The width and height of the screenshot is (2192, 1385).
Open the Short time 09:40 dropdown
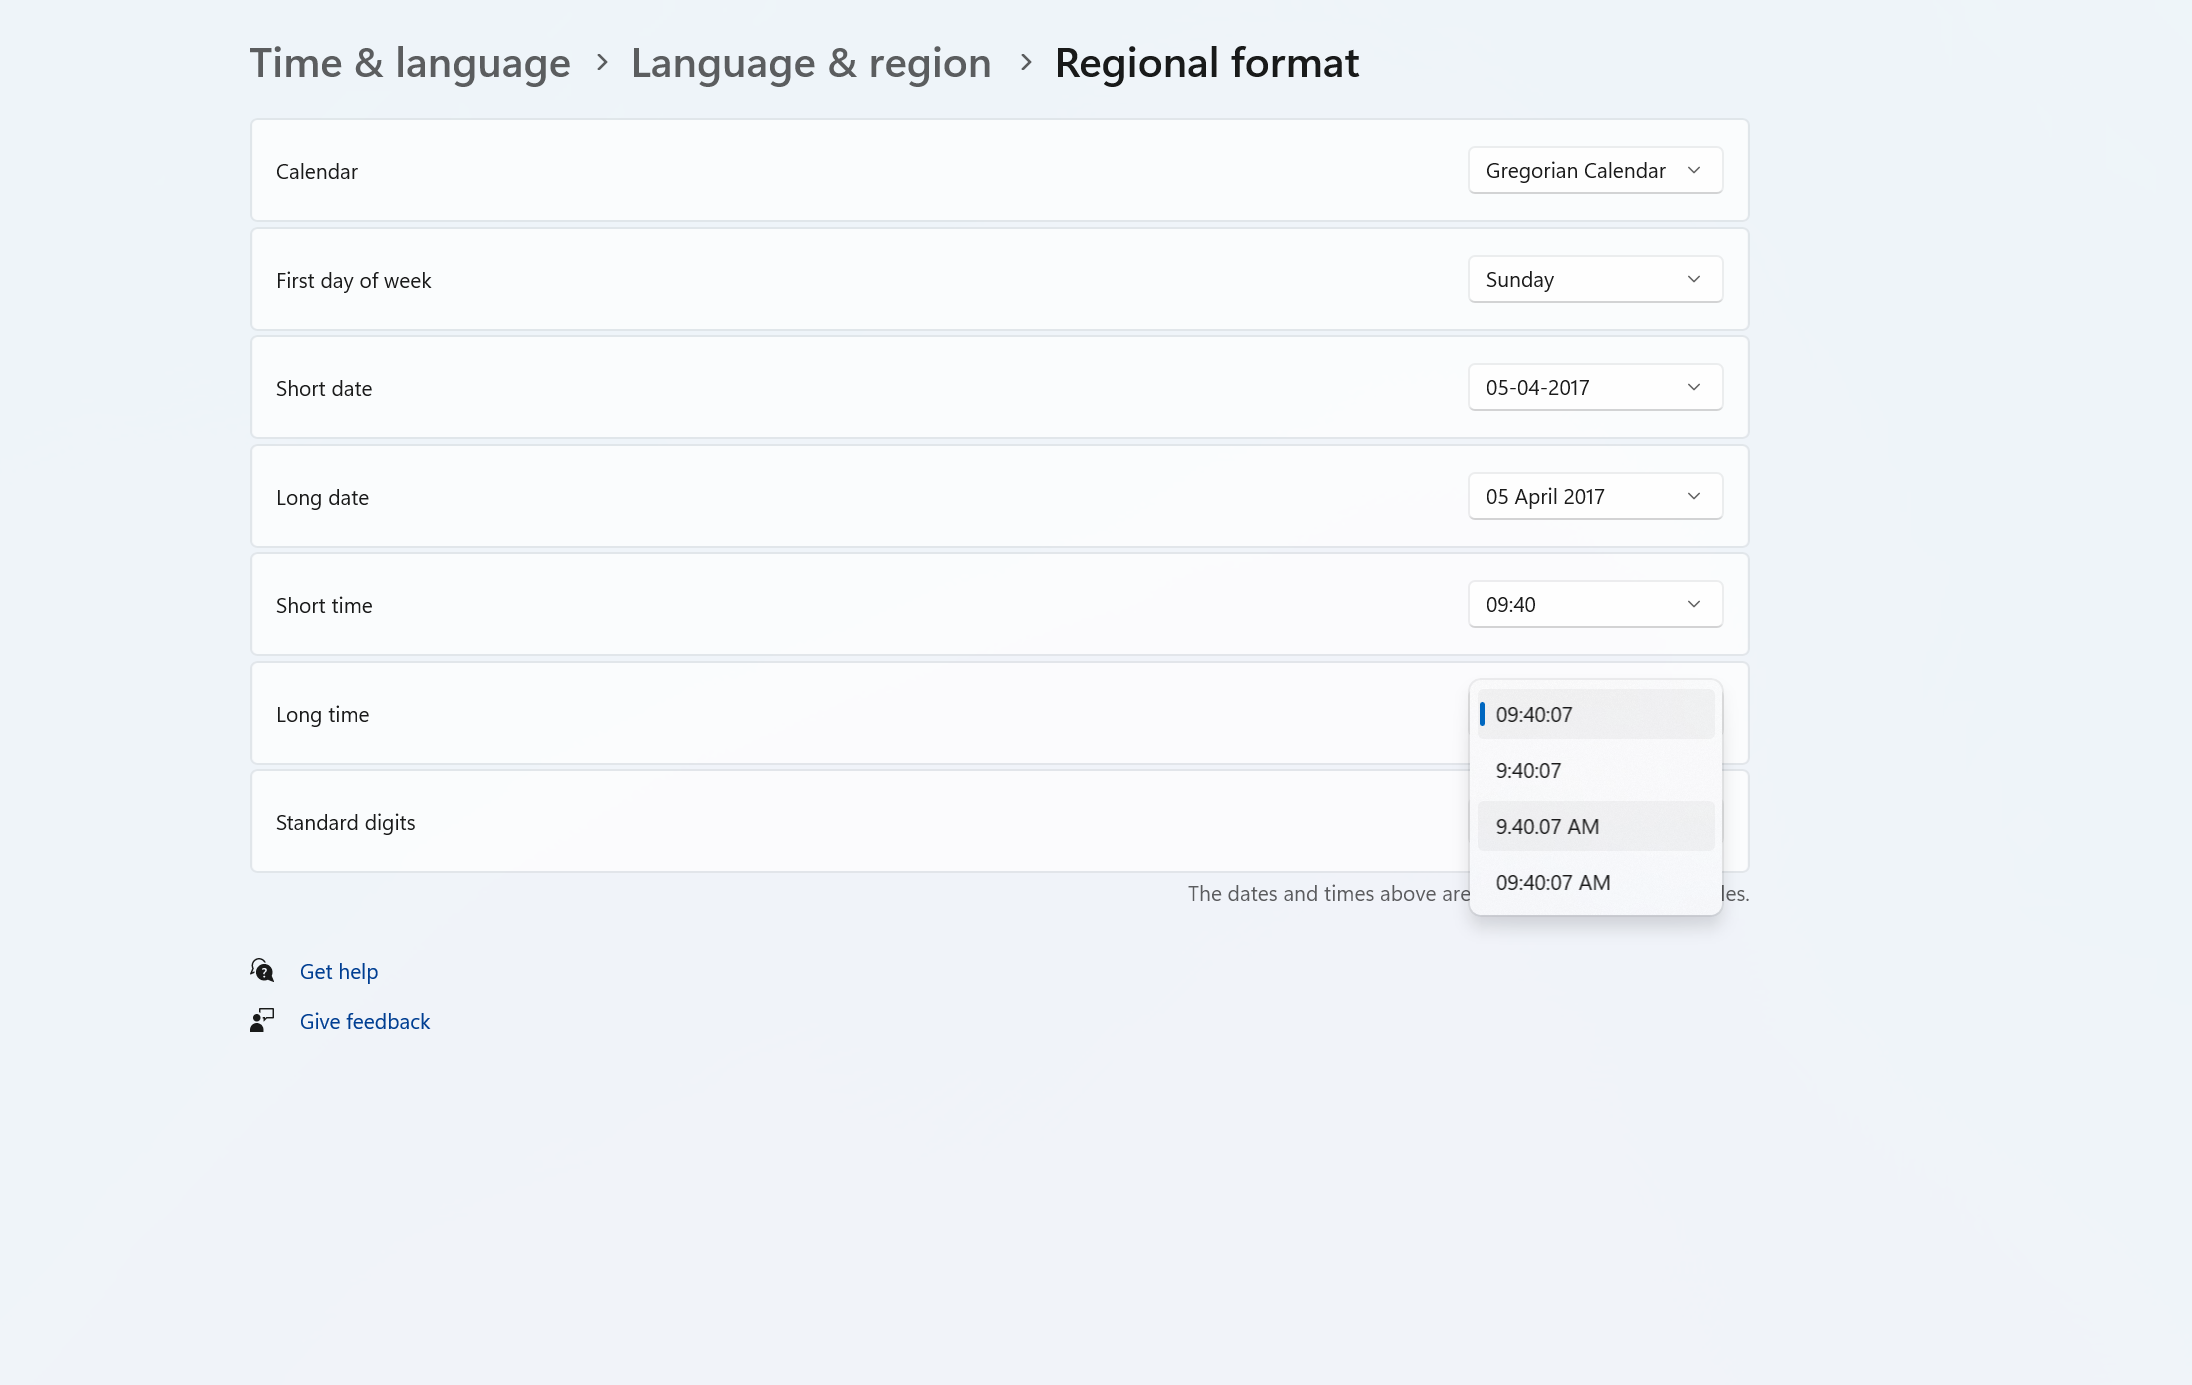[x=1594, y=605]
